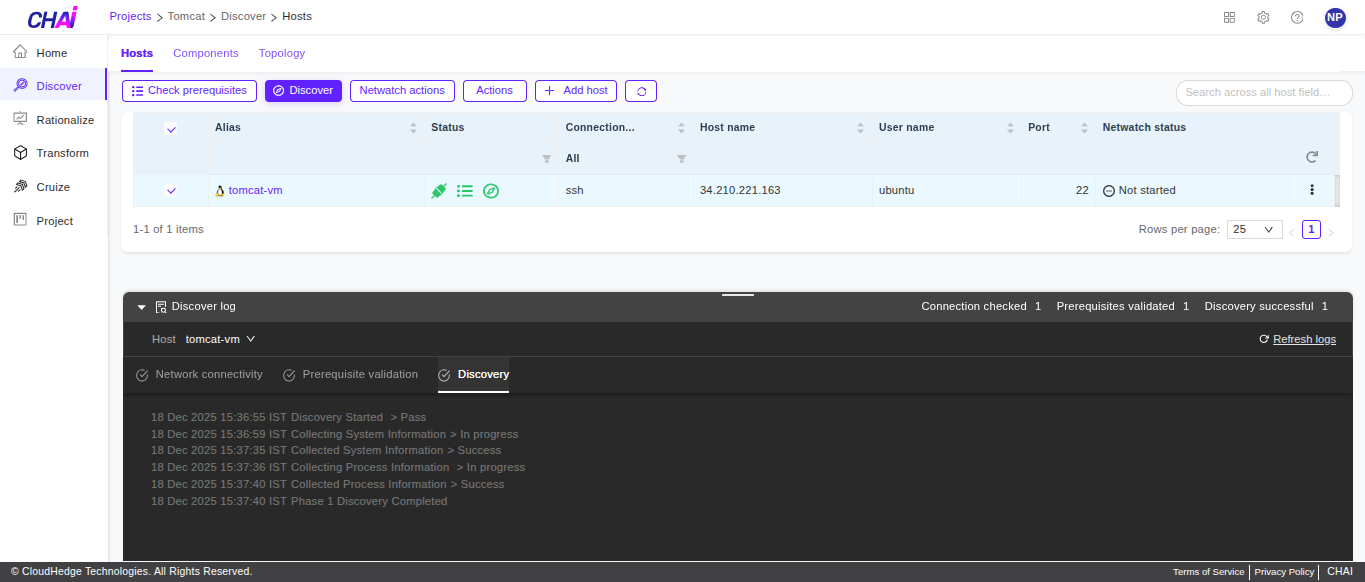Open the Privacy Policy link
The image size is (1365, 582).
[1284, 572]
